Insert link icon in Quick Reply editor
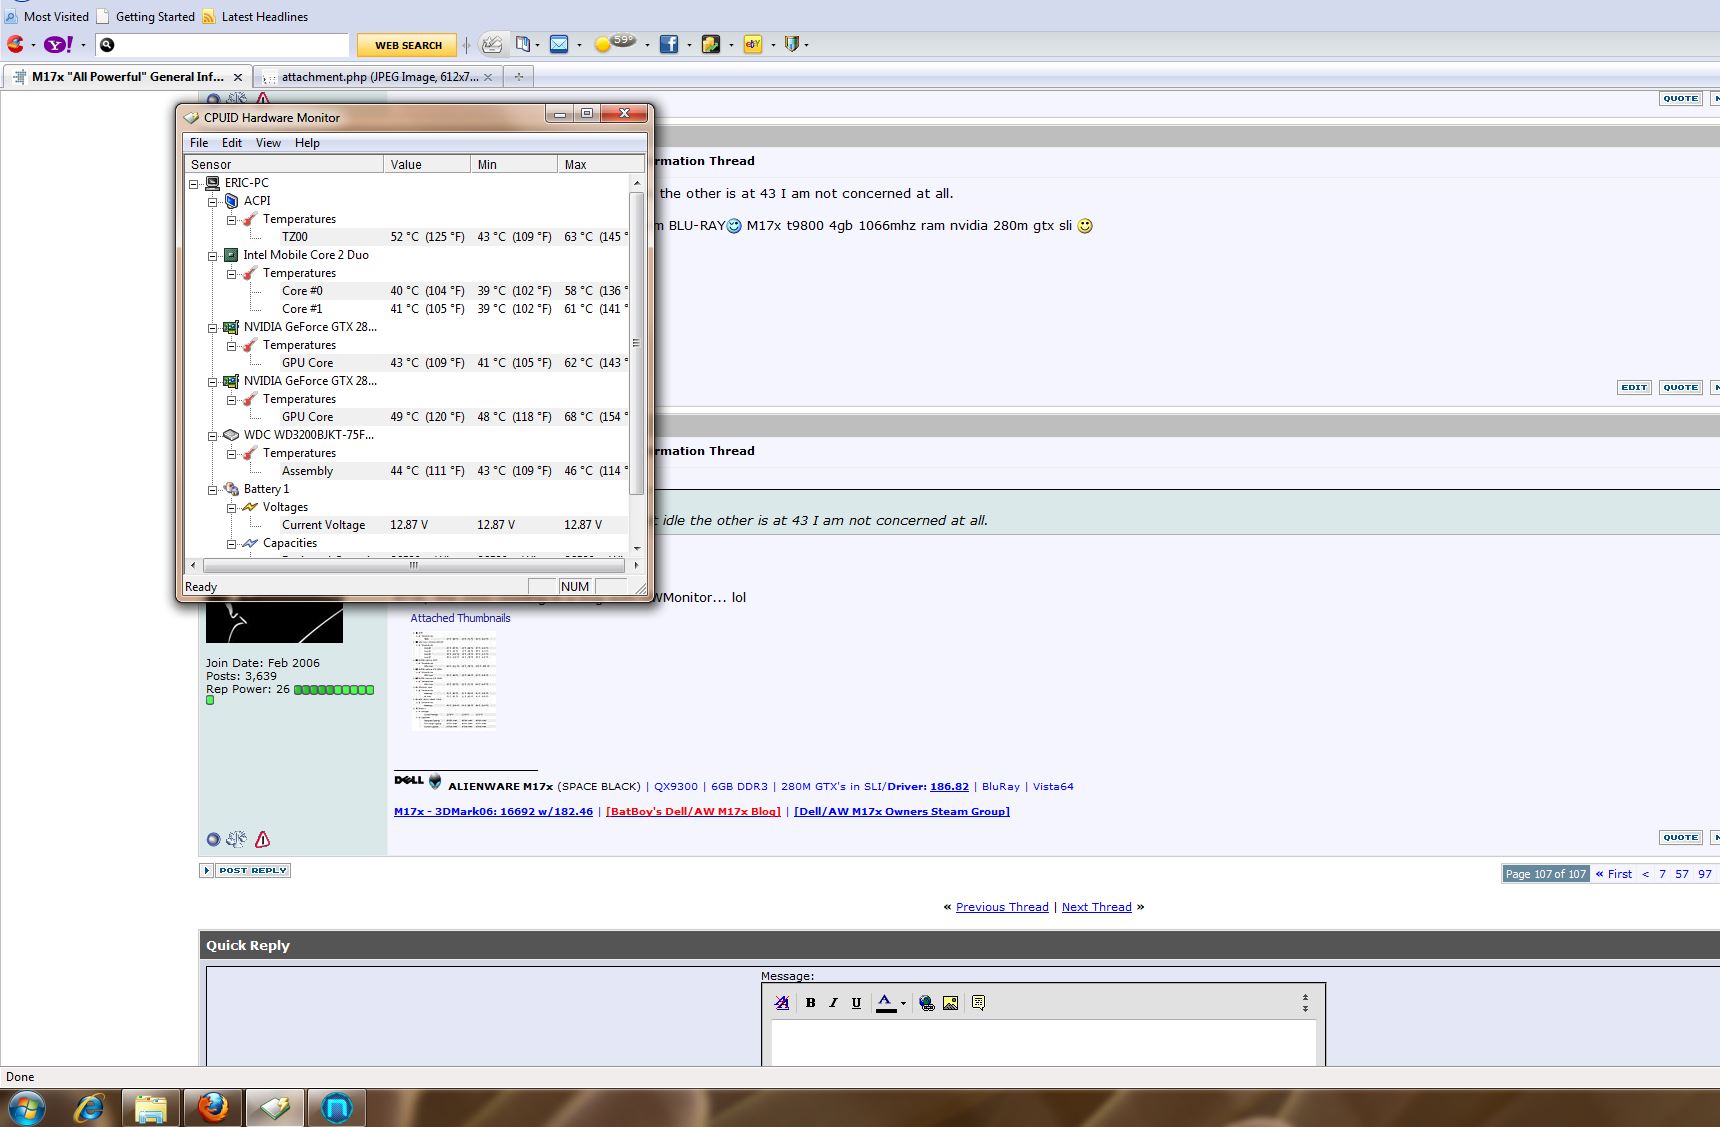Screen dimensions: 1720x1127 927,1003
